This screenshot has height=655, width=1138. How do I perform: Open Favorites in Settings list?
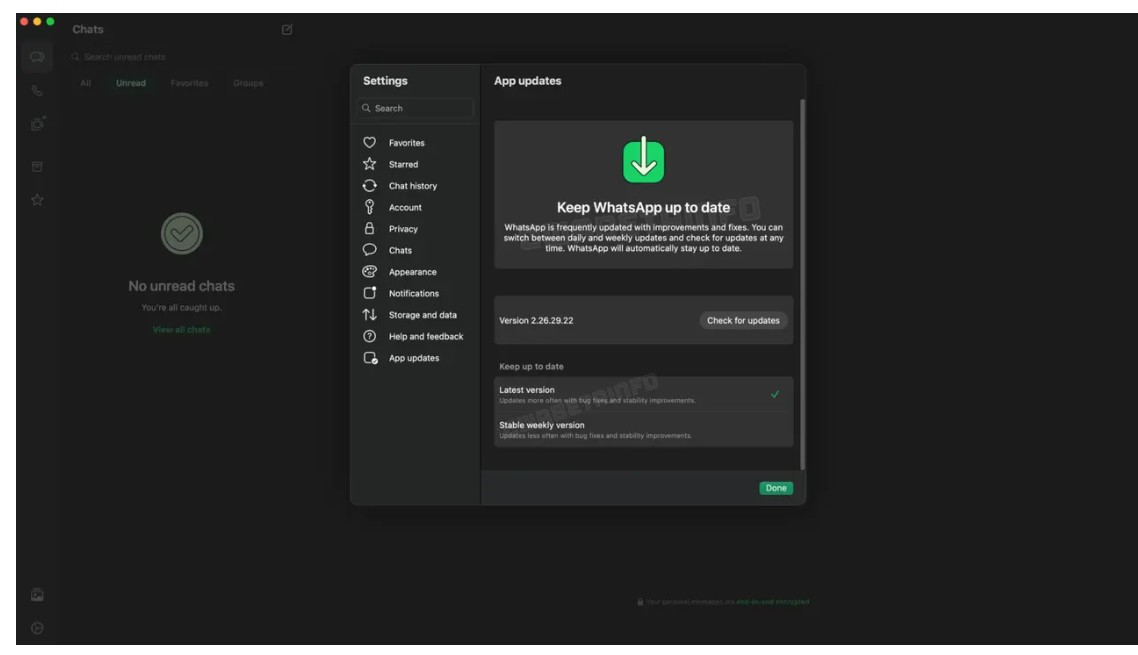[x=415, y=143]
